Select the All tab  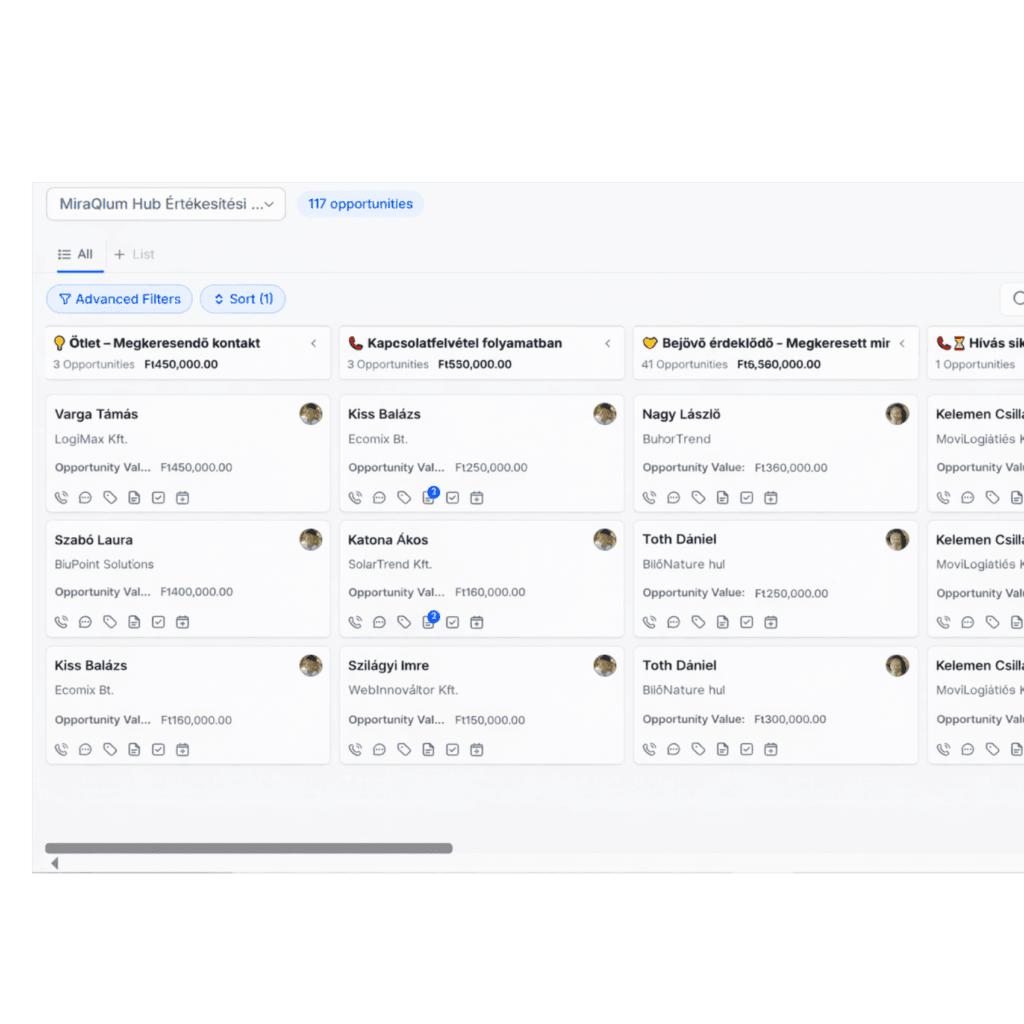pyautogui.click(x=76, y=254)
